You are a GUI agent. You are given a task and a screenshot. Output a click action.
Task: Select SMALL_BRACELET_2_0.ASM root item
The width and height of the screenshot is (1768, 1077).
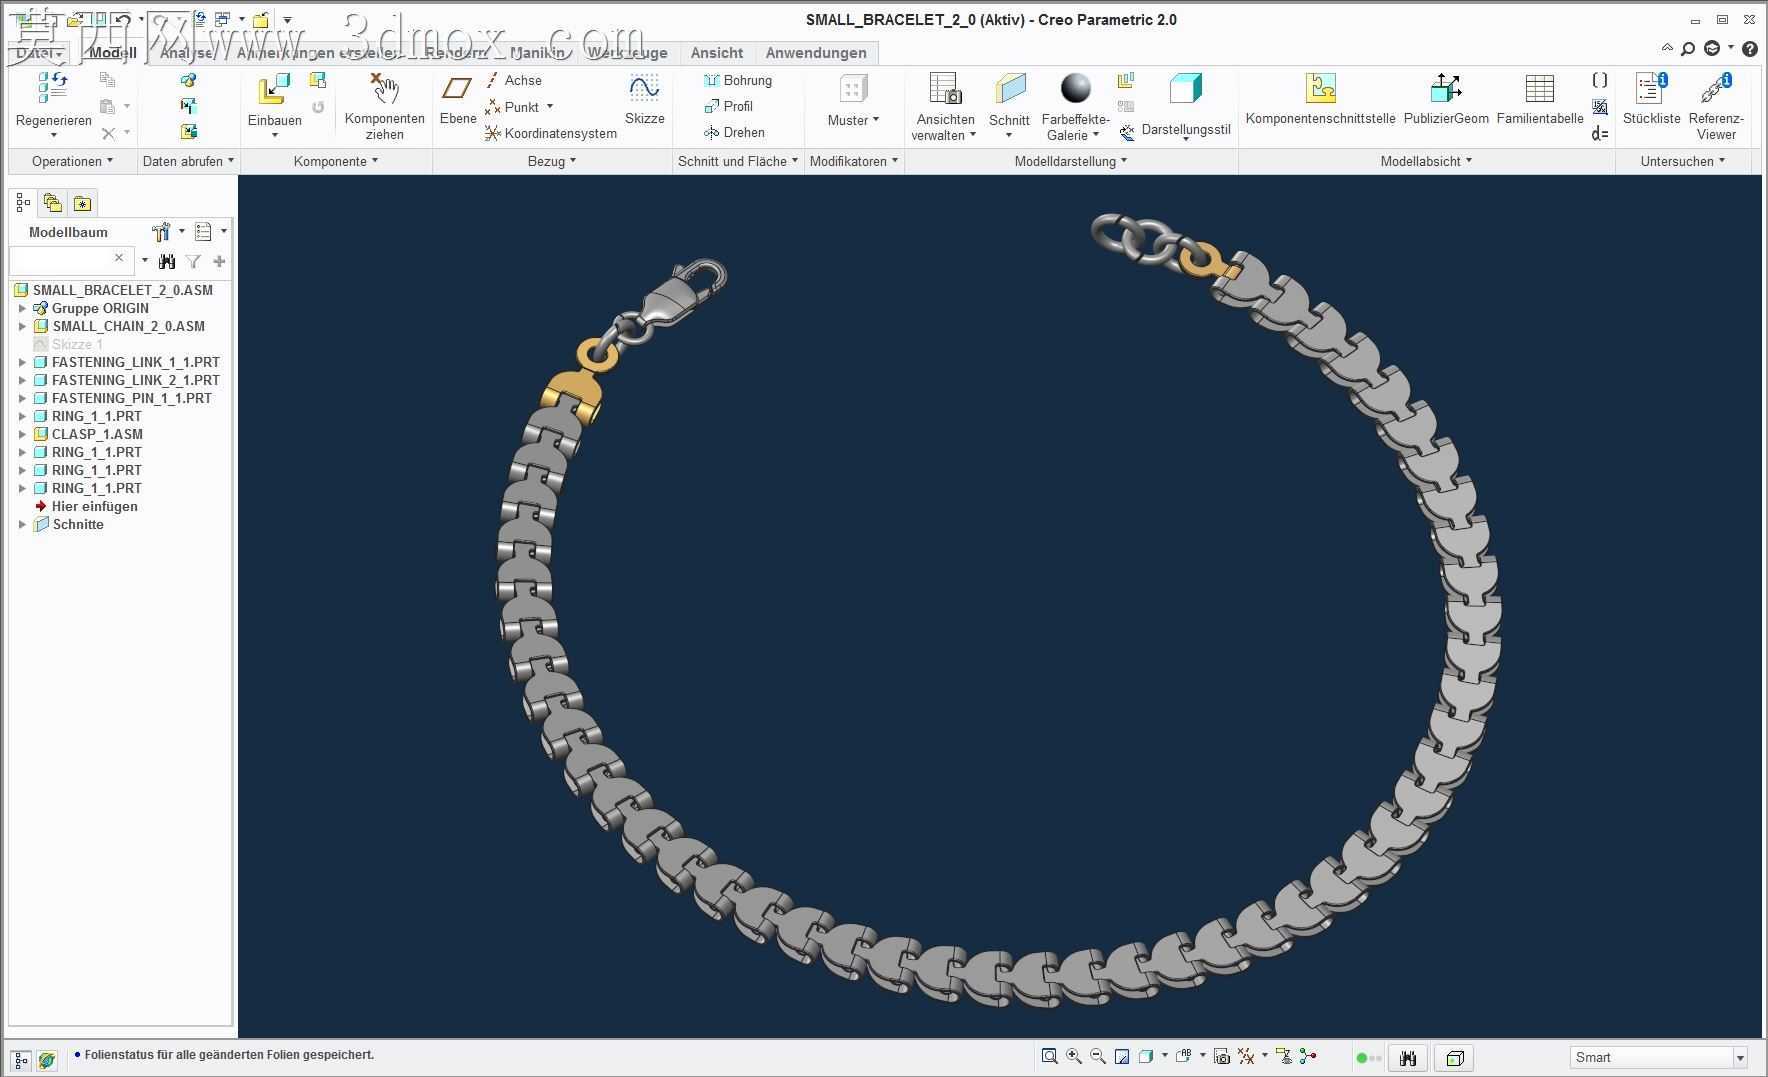pyautogui.click(x=122, y=290)
